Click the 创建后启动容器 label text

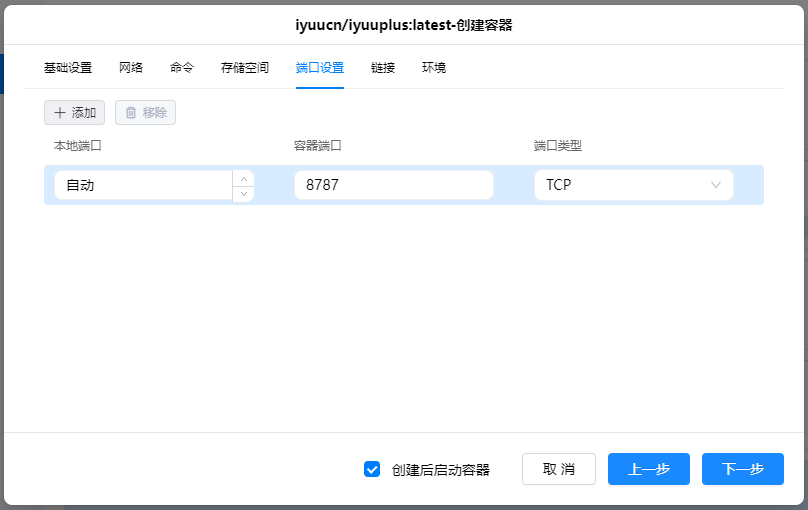[x=441, y=469]
